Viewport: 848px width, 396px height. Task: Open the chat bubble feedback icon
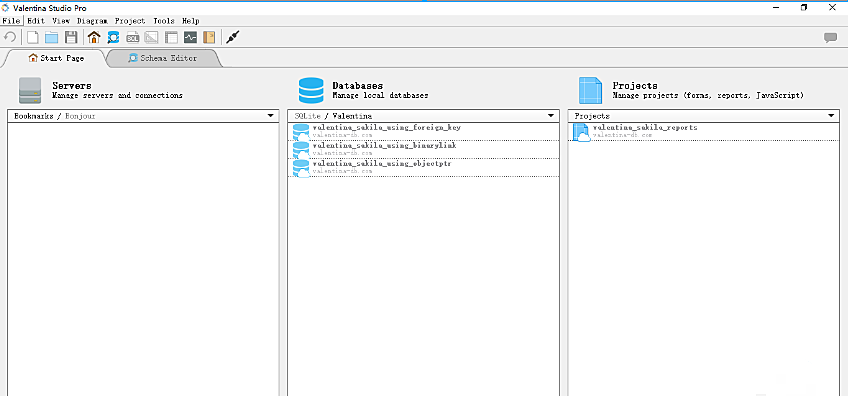830,37
